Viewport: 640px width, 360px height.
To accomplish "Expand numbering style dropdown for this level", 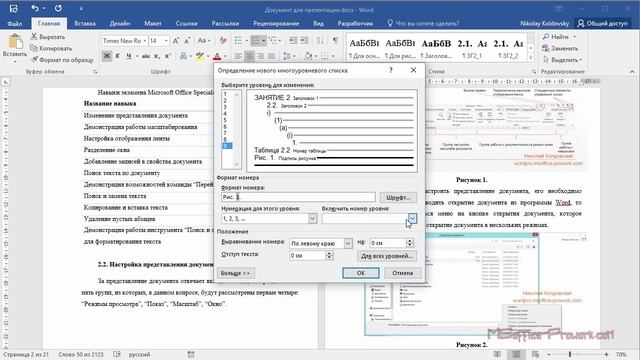I will (x=312, y=219).
